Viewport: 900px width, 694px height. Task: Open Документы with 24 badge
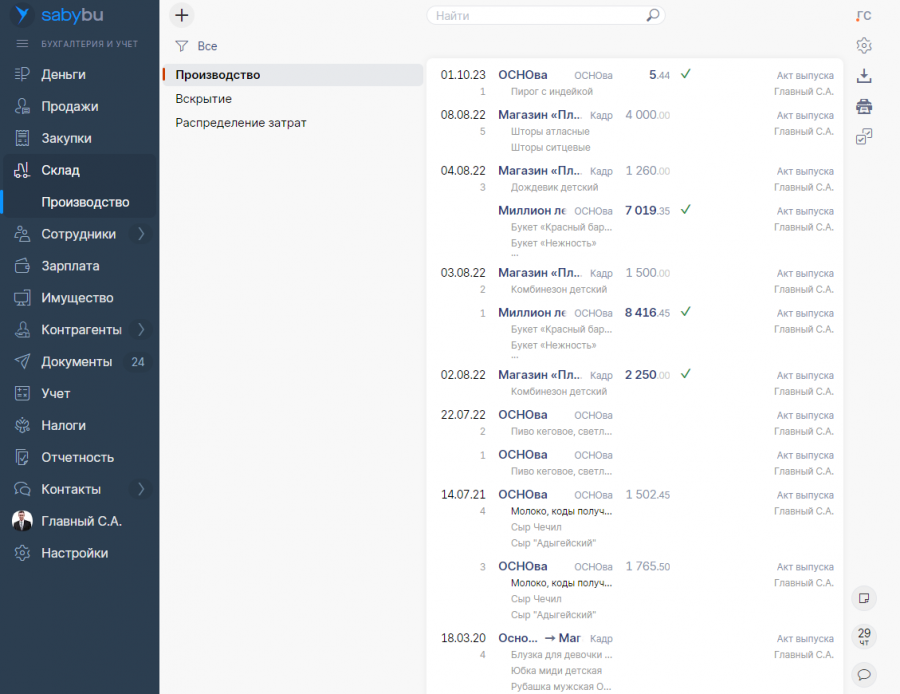click(x=79, y=362)
